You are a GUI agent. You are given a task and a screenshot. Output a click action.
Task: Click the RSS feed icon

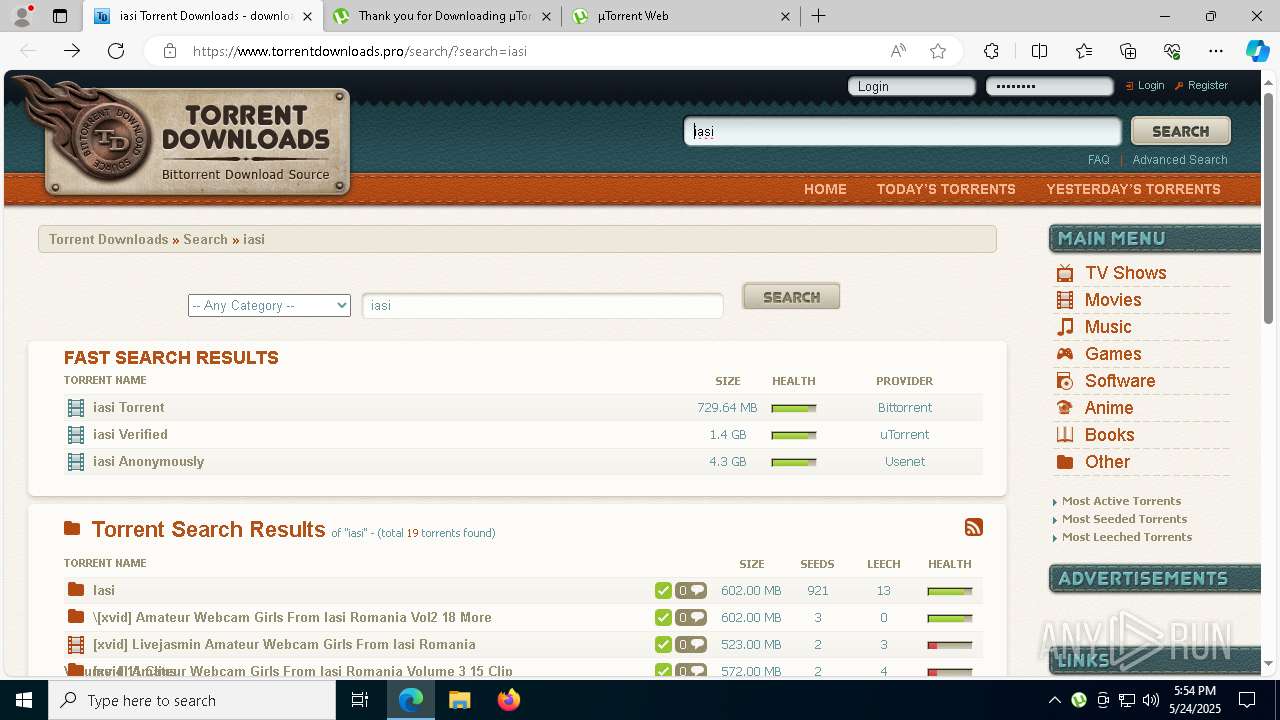(x=974, y=527)
